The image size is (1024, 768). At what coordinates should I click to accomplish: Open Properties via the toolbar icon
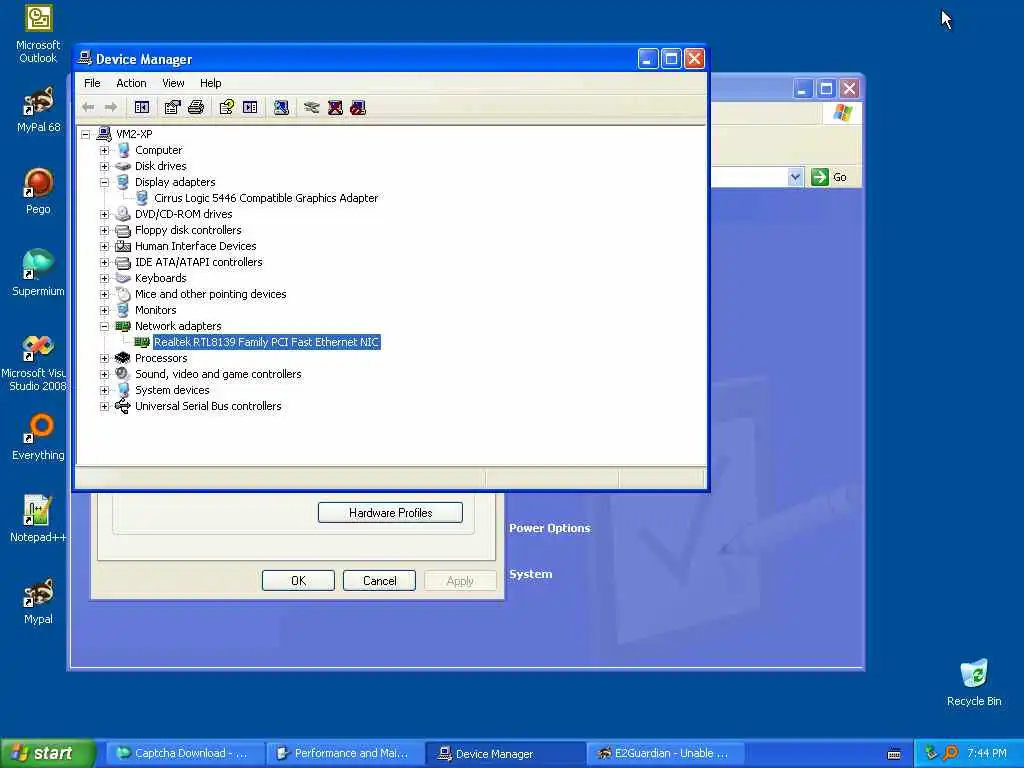point(172,108)
